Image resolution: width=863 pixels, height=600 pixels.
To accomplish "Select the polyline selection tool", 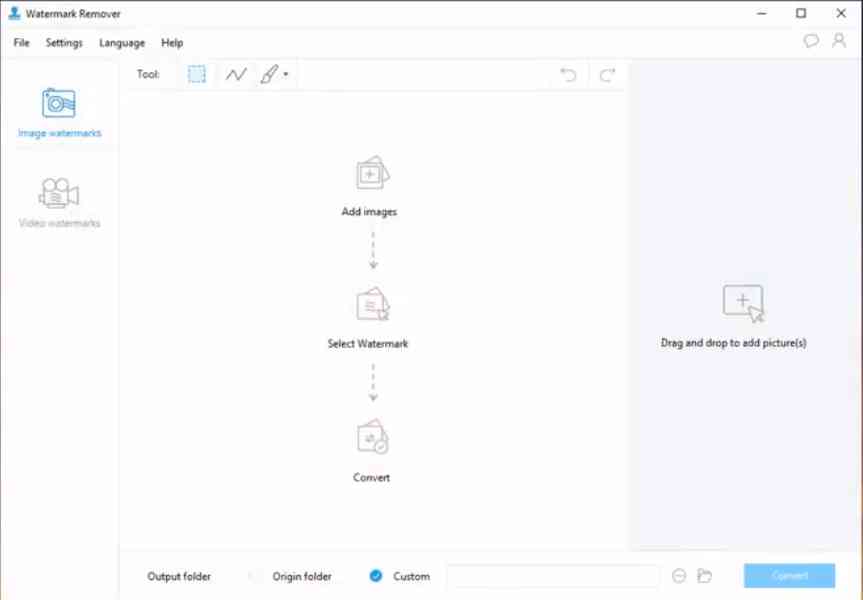I will tap(236, 74).
